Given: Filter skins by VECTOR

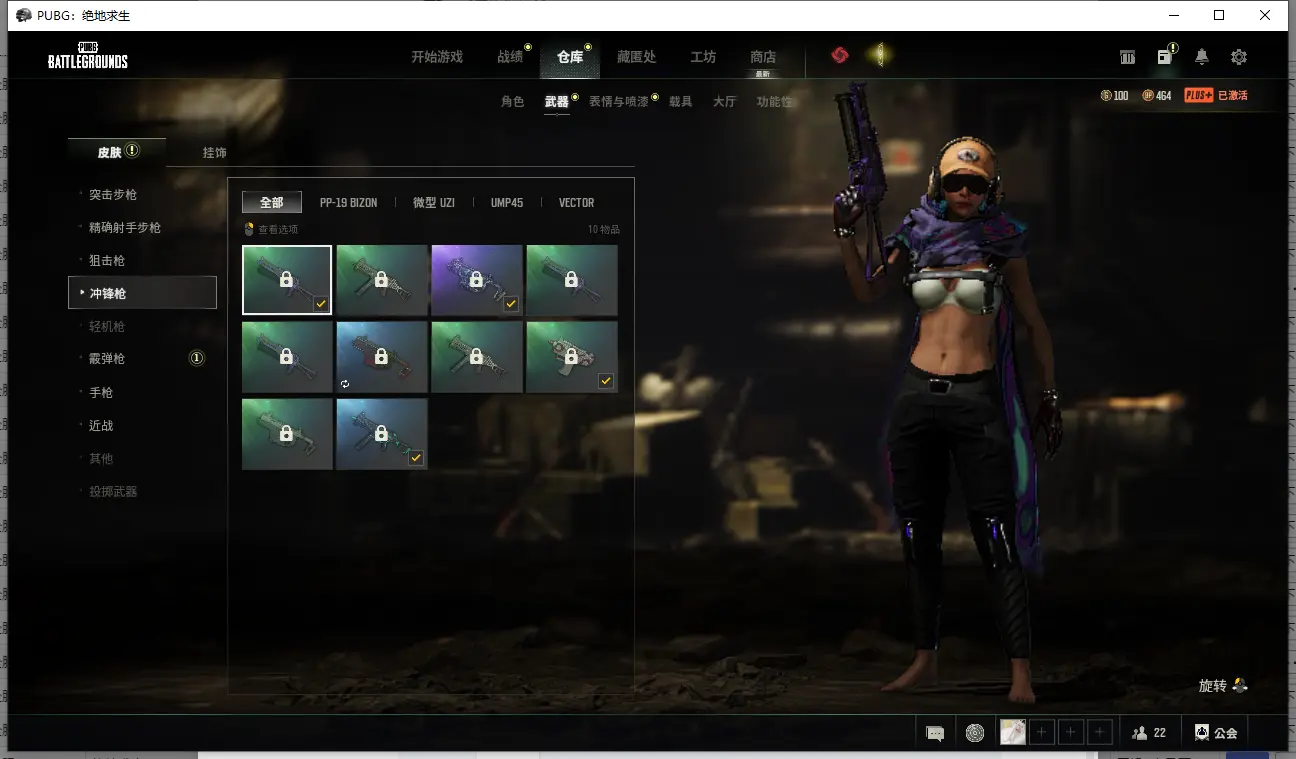Looking at the screenshot, I should pos(577,203).
